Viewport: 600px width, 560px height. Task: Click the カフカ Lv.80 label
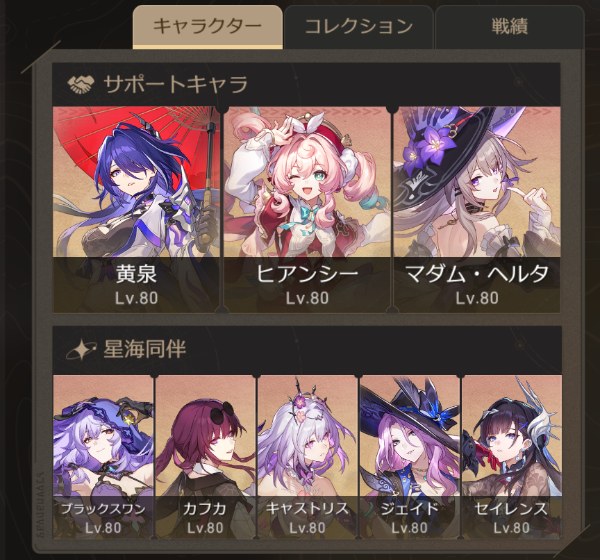tap(205, 528)
